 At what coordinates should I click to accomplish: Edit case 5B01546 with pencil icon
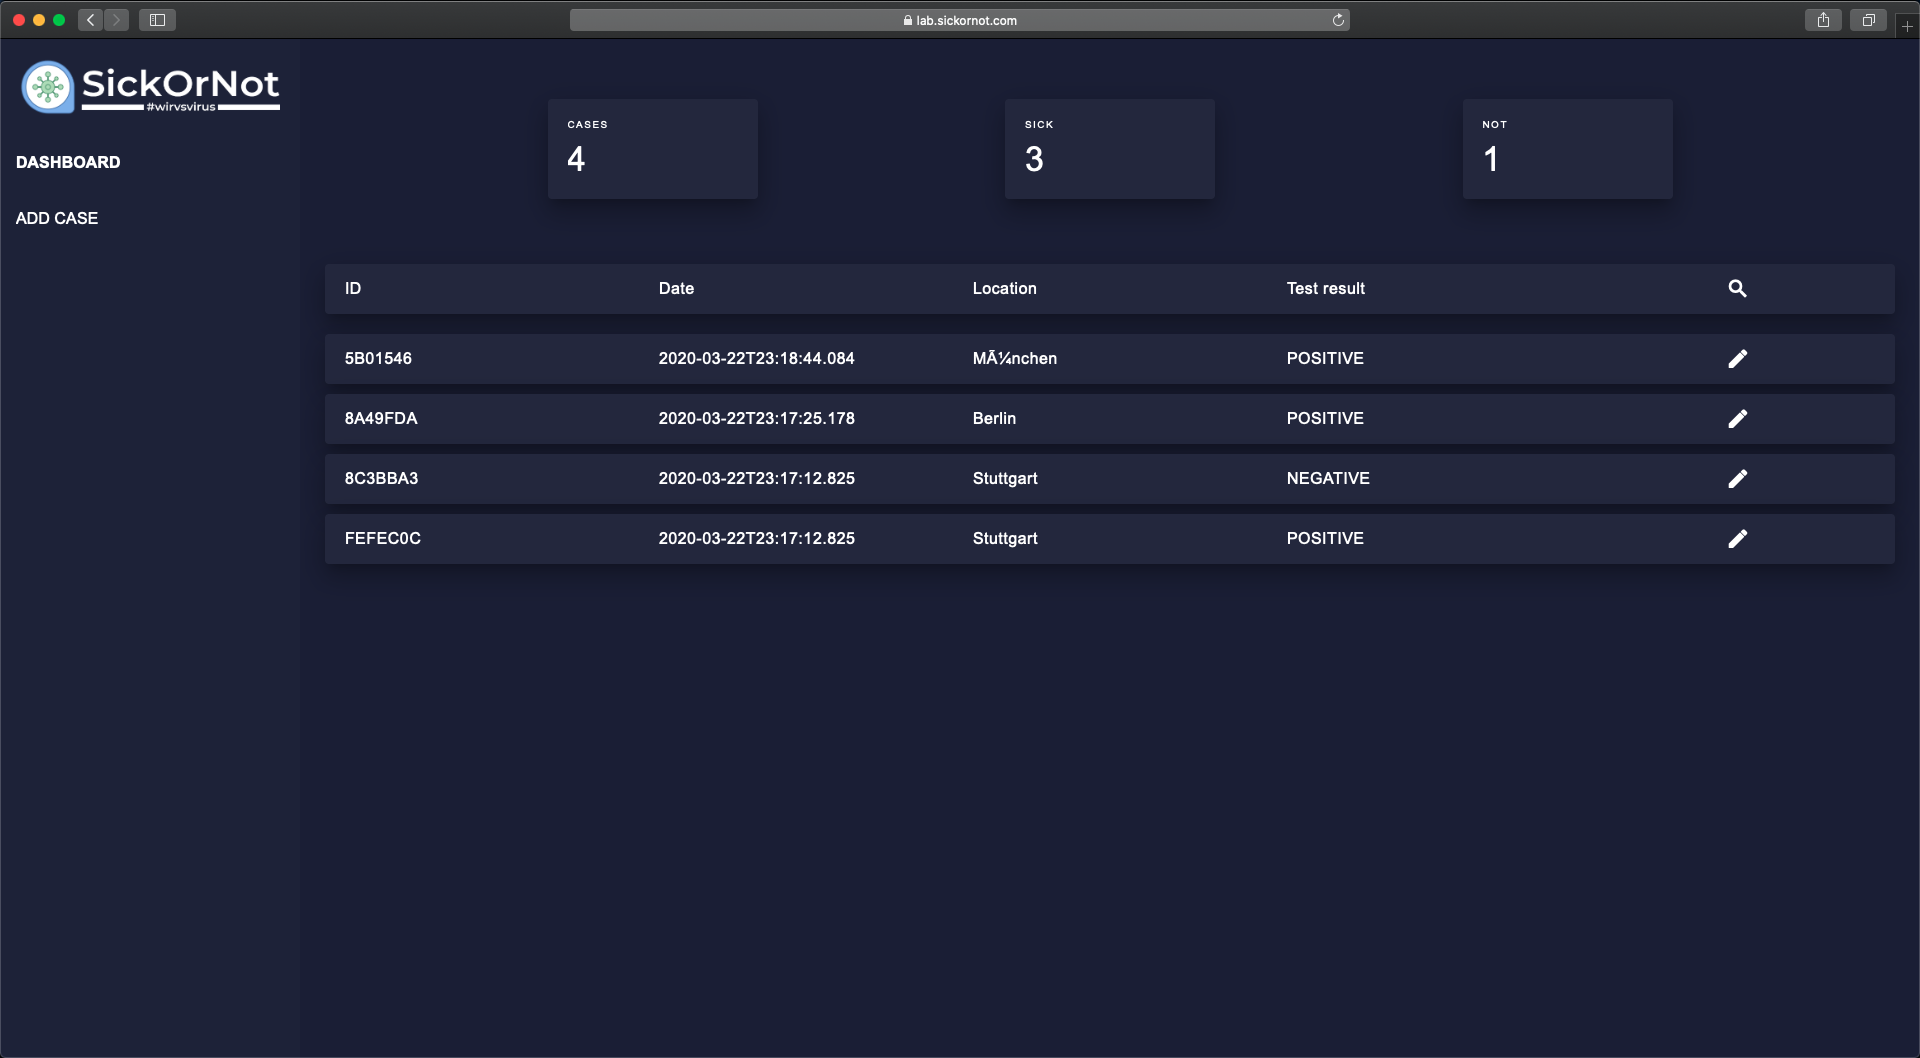pyautogui.click(x=1737, y=358)
